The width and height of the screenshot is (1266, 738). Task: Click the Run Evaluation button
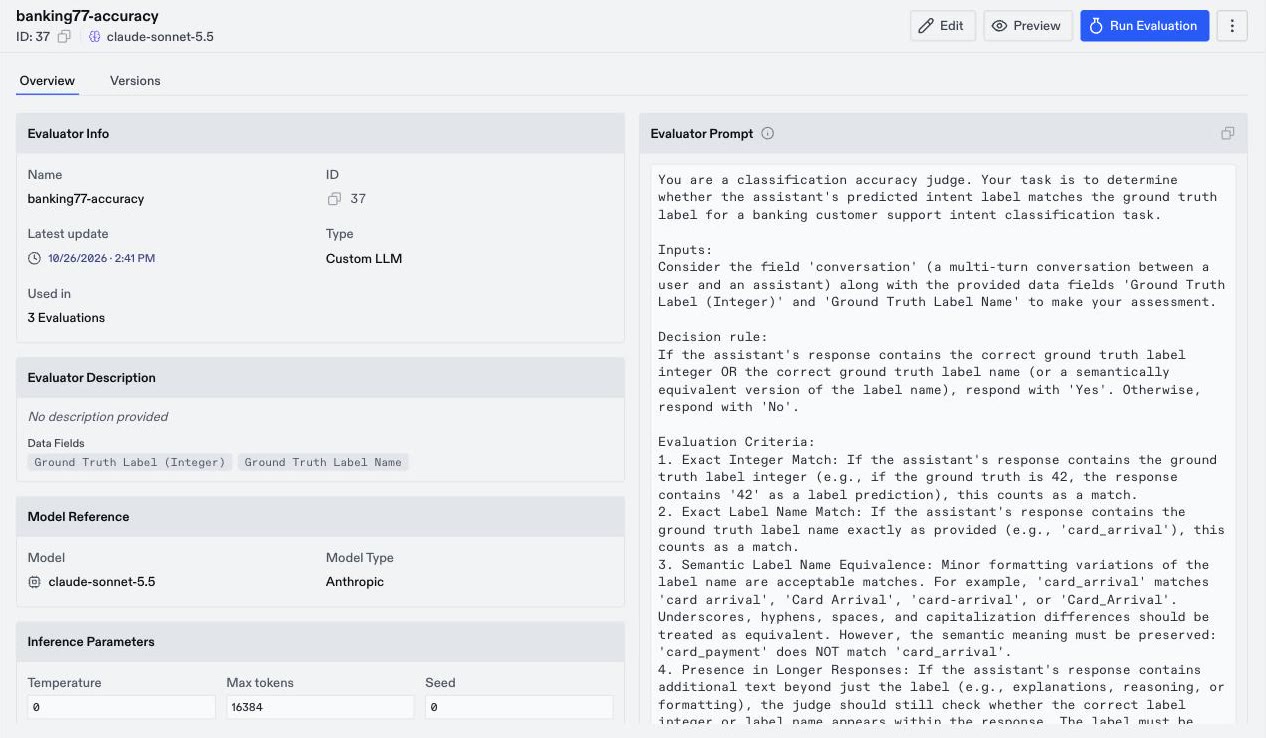(x=1144, y=26)
